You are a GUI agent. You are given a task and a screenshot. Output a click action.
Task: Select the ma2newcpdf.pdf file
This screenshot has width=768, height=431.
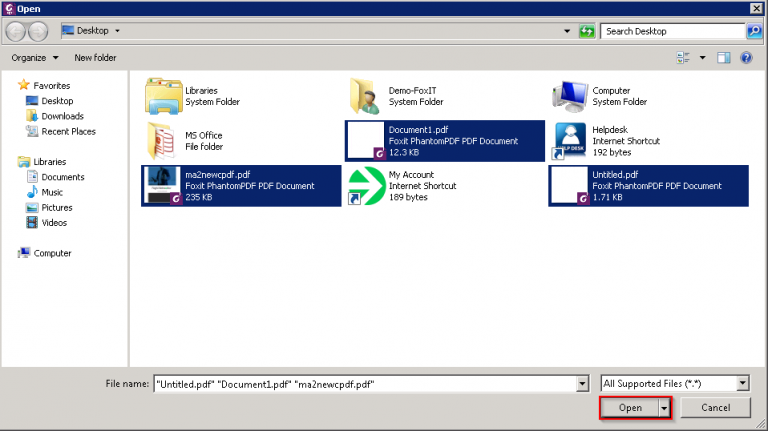pyautogui.click(x=241, y=185)
